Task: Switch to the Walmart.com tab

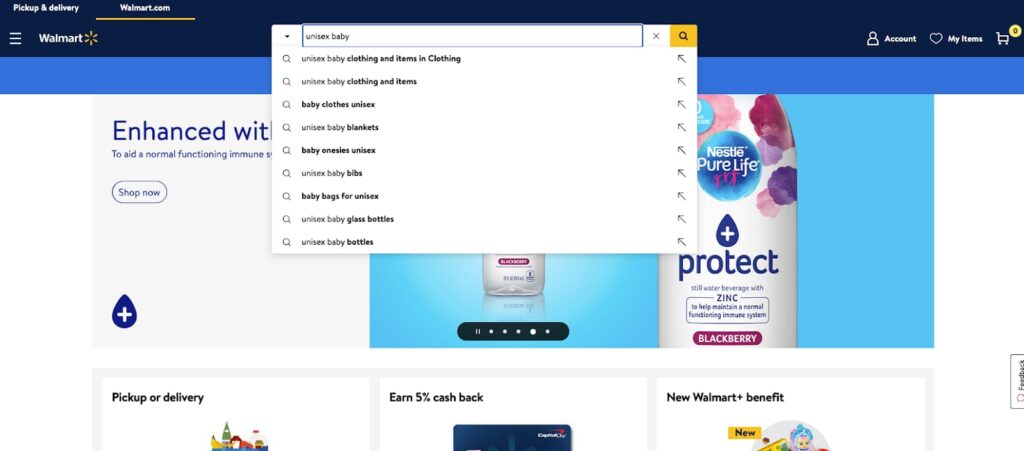Action: (x=145, y=8)
